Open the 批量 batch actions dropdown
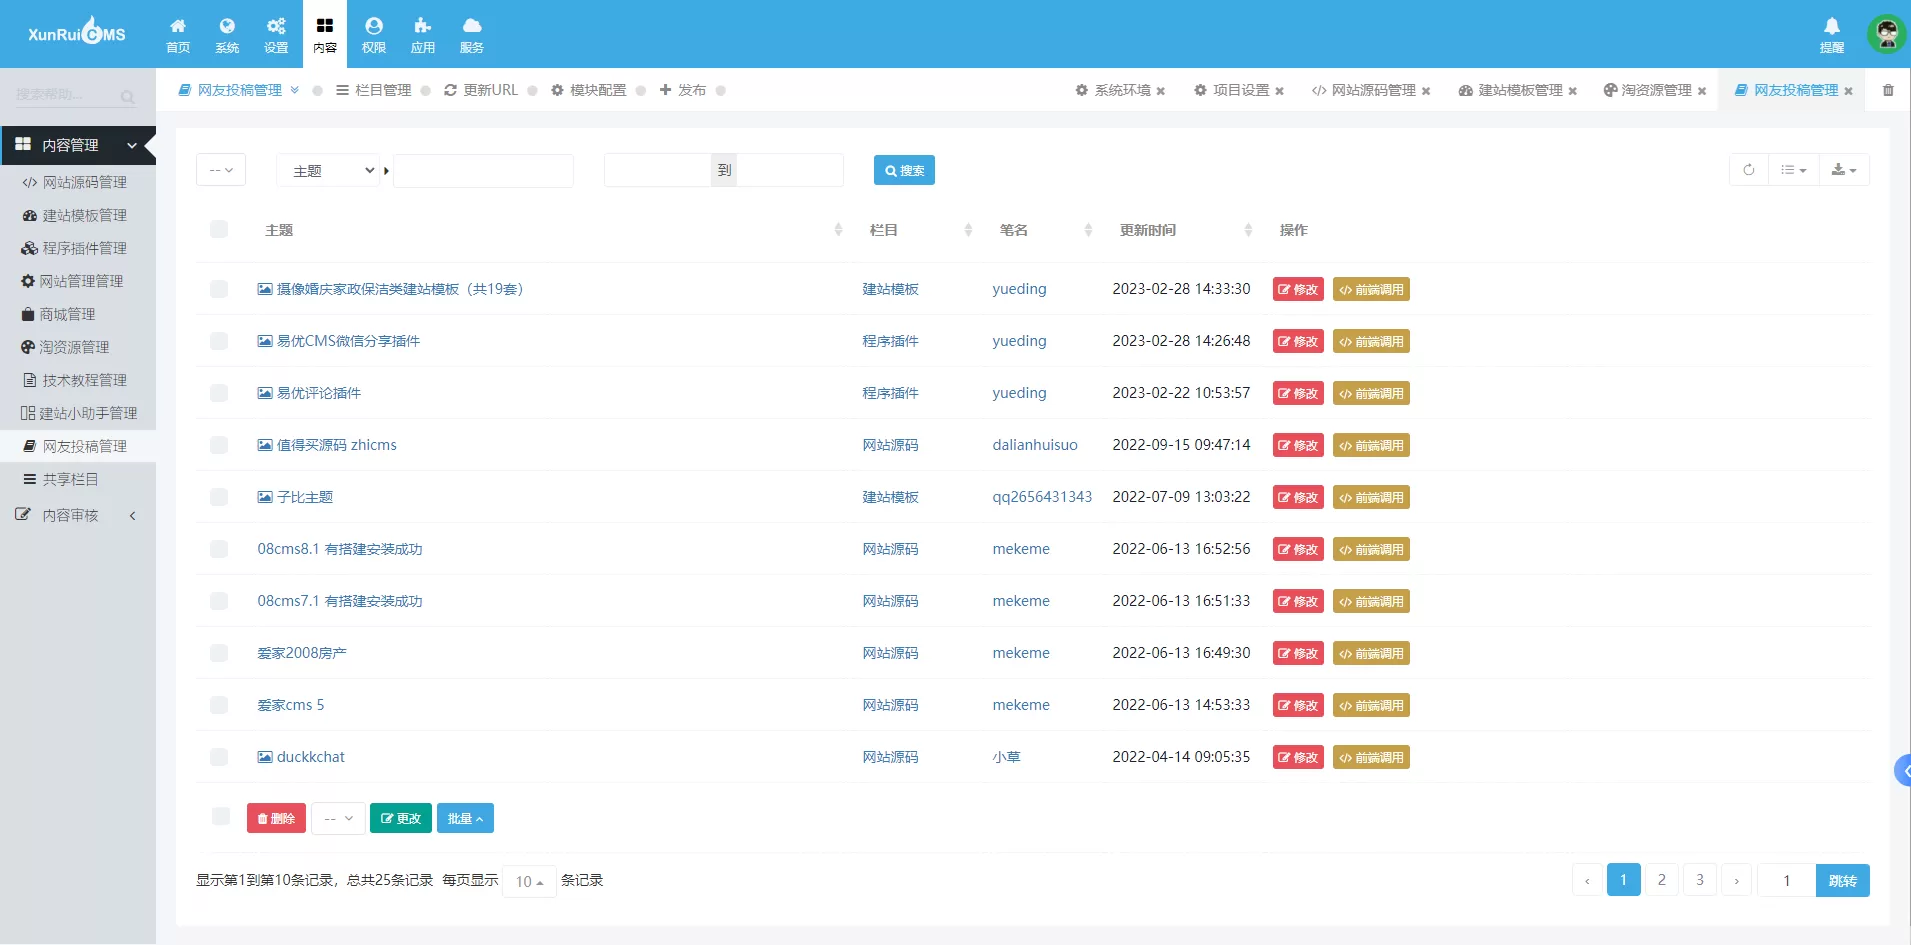Screen dimensions: 1911x945 [x=465, y=818]
